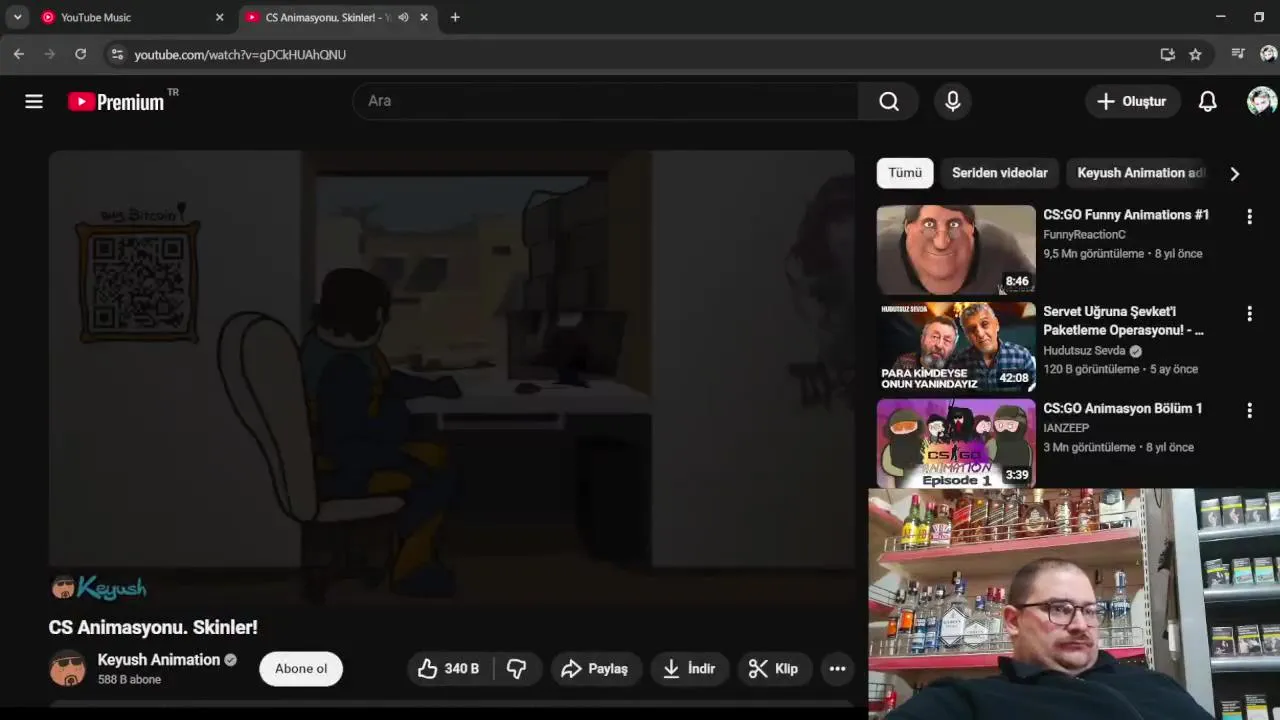Click Hudutsuz Sevda channel name
The image size is (1280, 720).
[1084, 351]
